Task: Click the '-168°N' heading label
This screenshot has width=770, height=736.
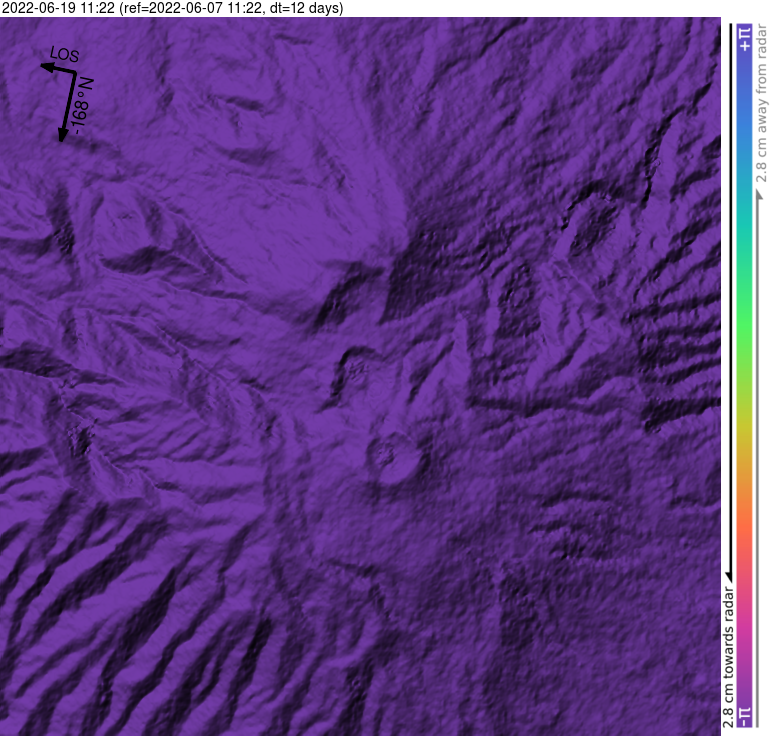Action: [x=82, y=107]
